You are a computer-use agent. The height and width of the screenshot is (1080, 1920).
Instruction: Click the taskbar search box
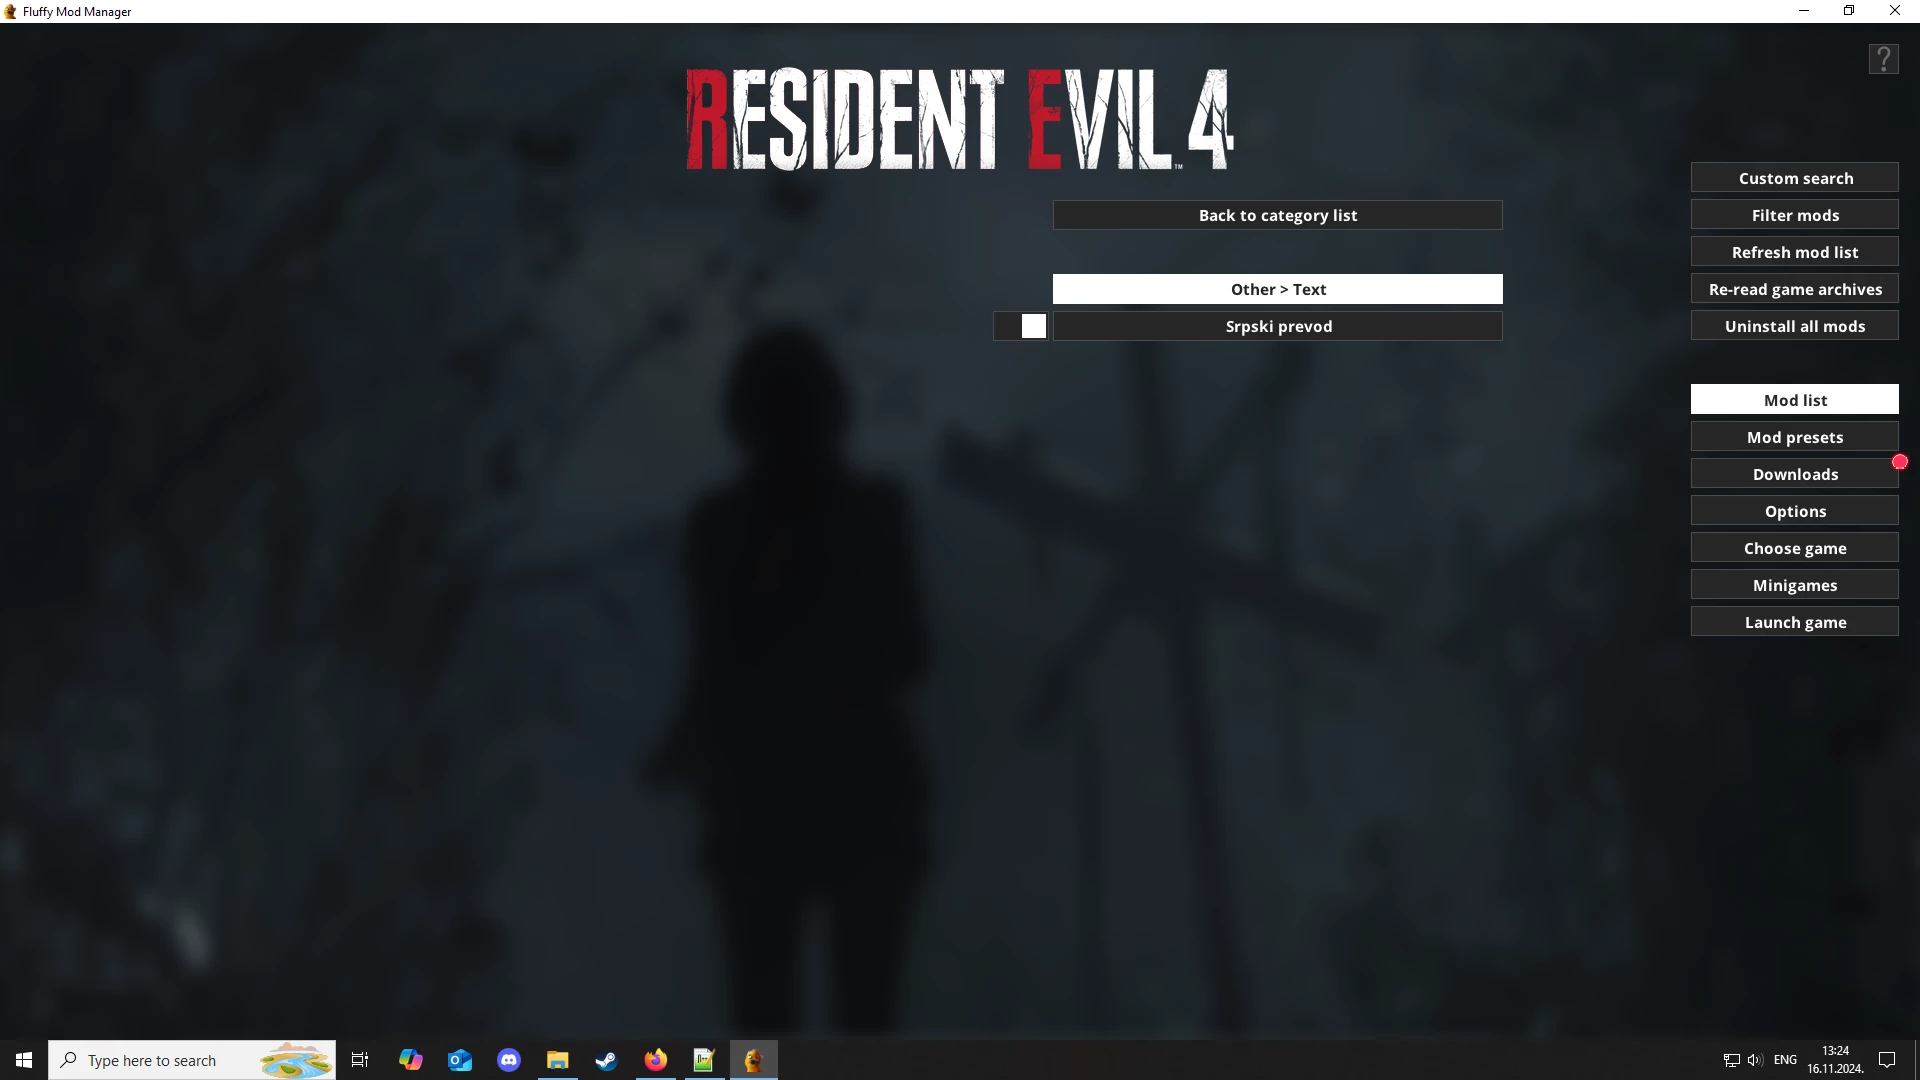(192, 1060)
